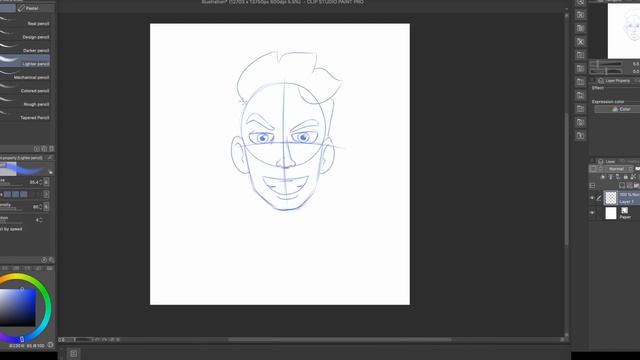Screen dimensions: 640x360
Task: Click the duplicate sub tool icon
Action: 44,149
